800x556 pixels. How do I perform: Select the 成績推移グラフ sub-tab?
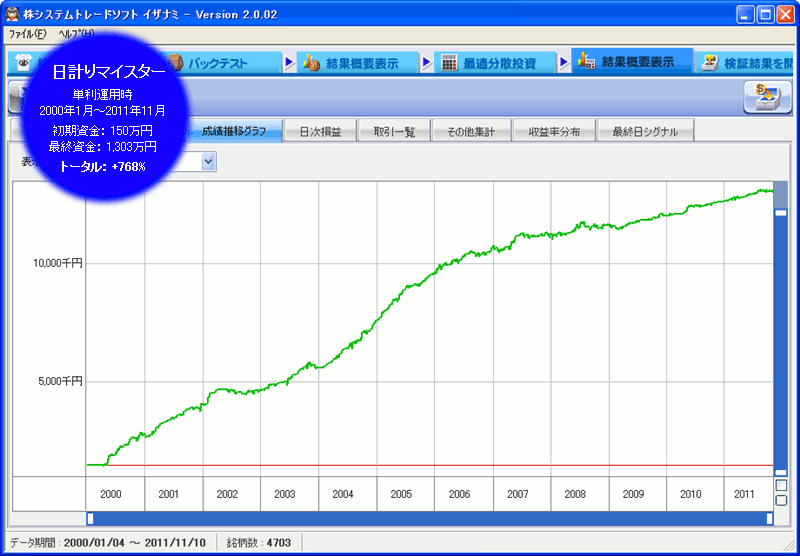click(234, 131)
